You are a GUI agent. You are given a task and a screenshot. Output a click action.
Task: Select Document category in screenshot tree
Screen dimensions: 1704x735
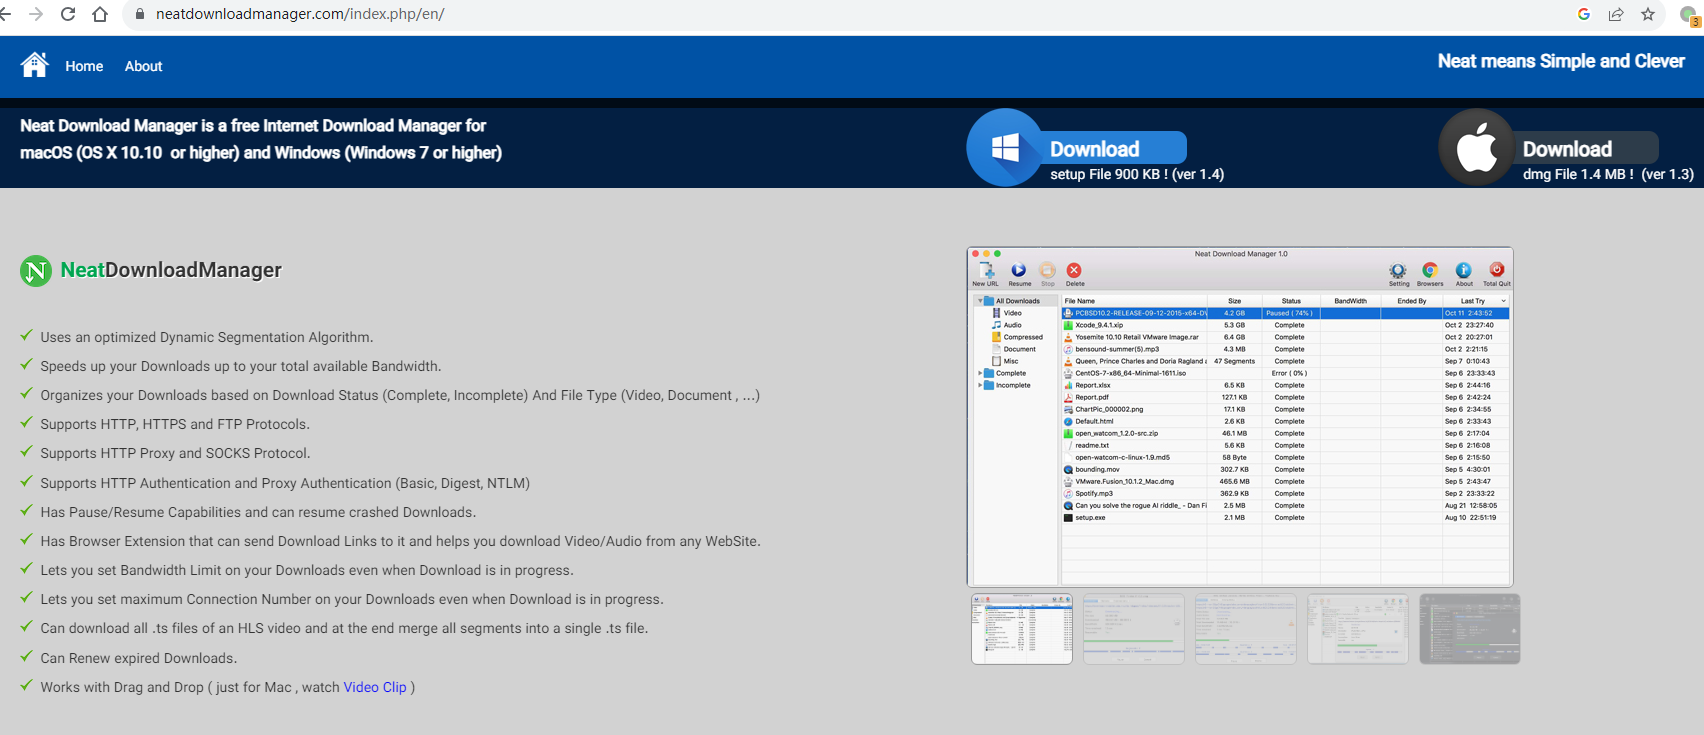click(x=1014, y=349)
